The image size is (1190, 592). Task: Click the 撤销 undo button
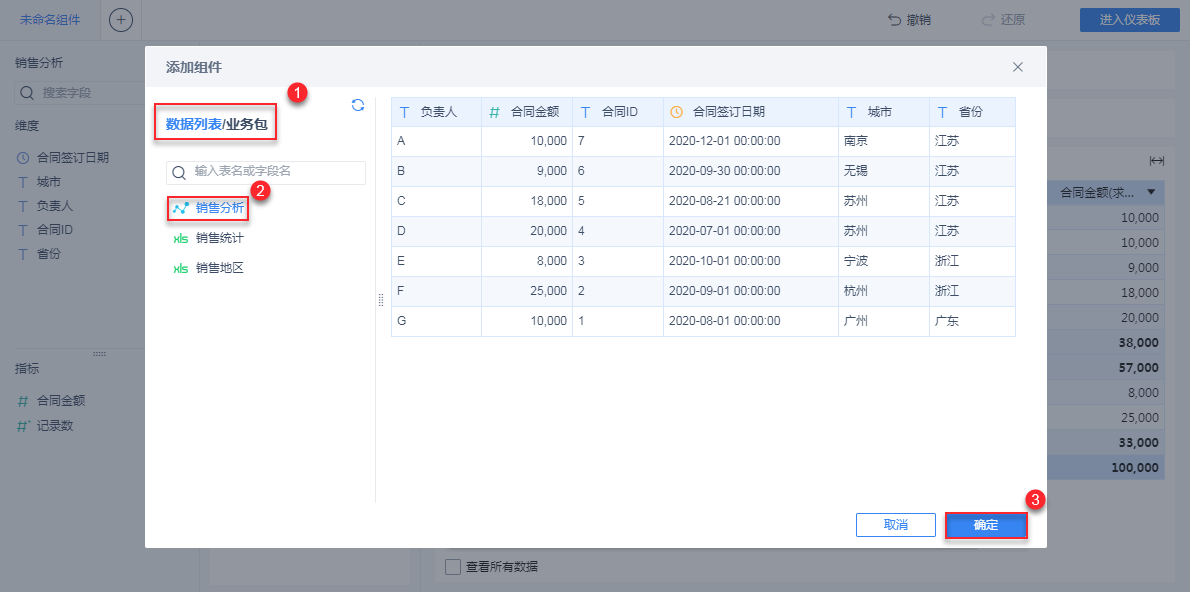[909, 20]
